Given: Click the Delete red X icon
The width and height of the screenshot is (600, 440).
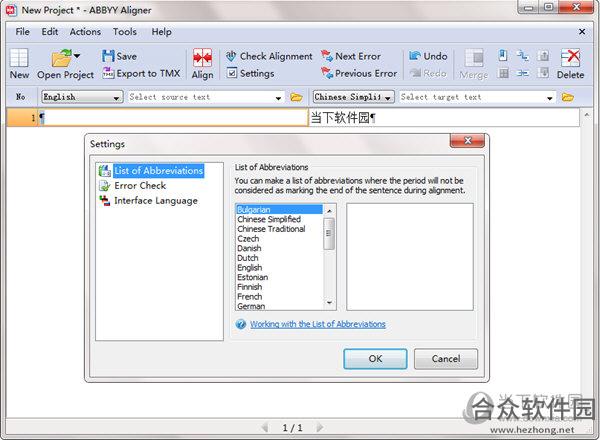Looking at the screenshot, I should point(570,58).
